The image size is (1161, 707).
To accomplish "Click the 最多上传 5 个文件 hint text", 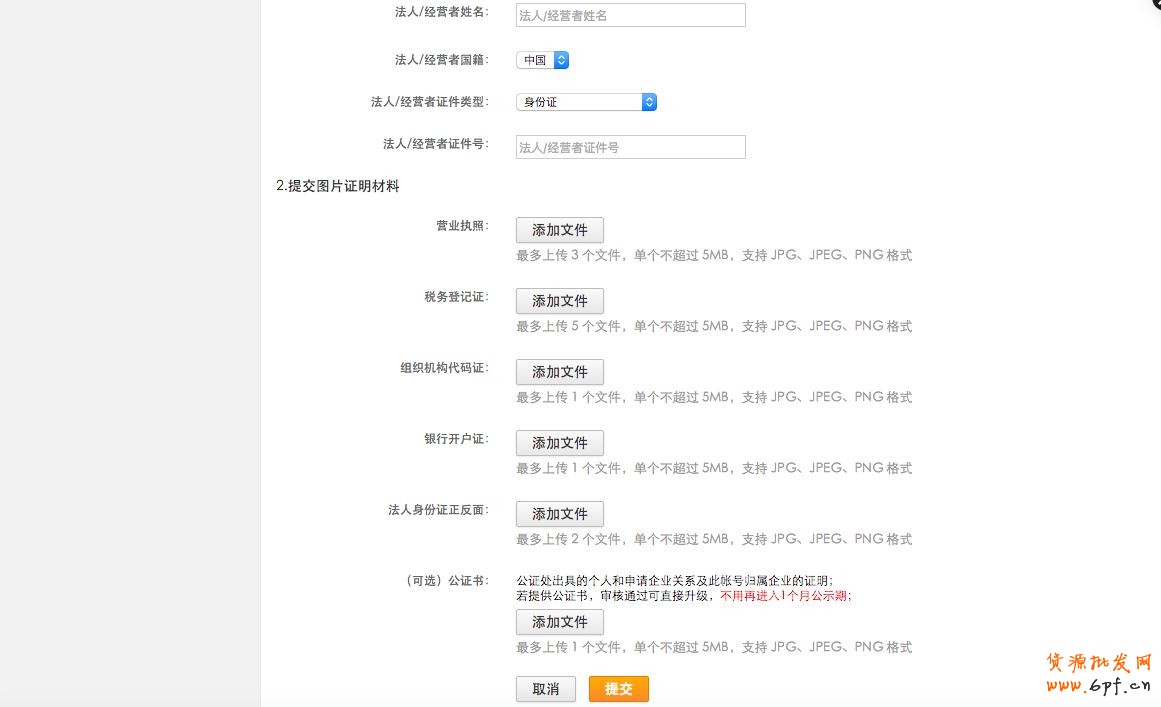I will click(713, 326).
